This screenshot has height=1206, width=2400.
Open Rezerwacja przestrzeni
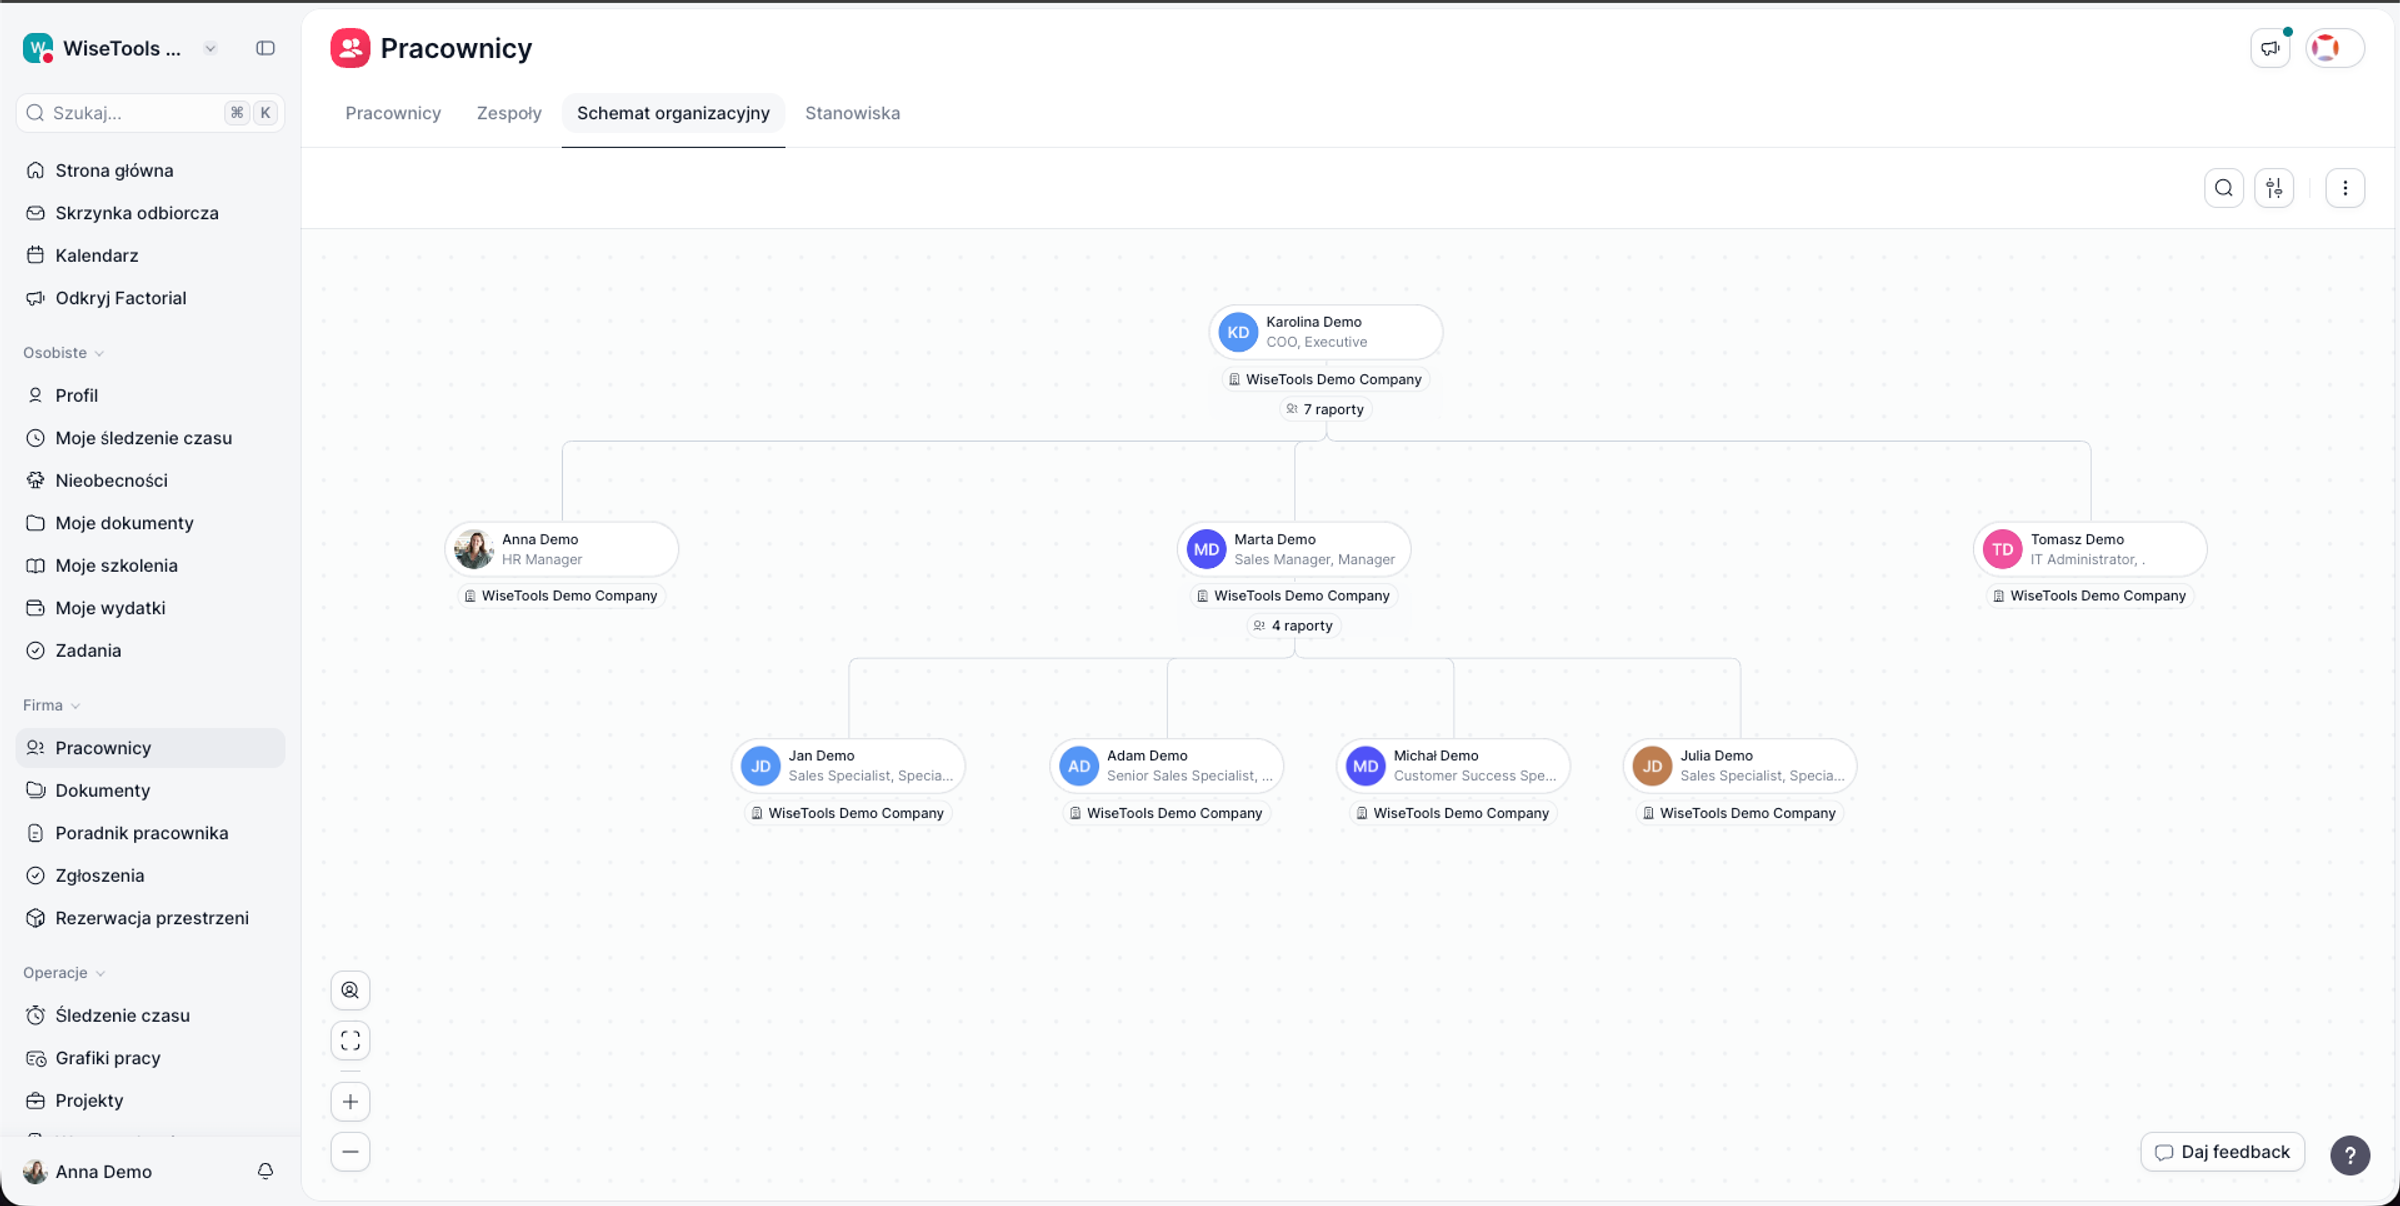point(150,918)
